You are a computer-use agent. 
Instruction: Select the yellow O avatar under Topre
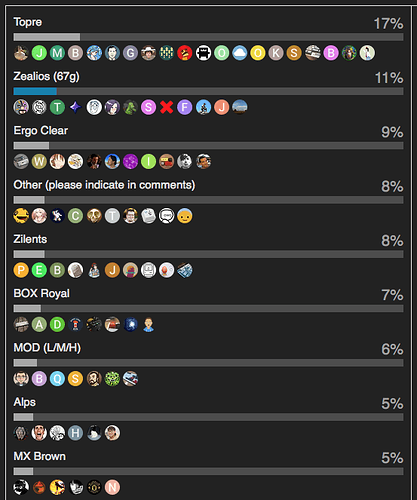point(258,53)
